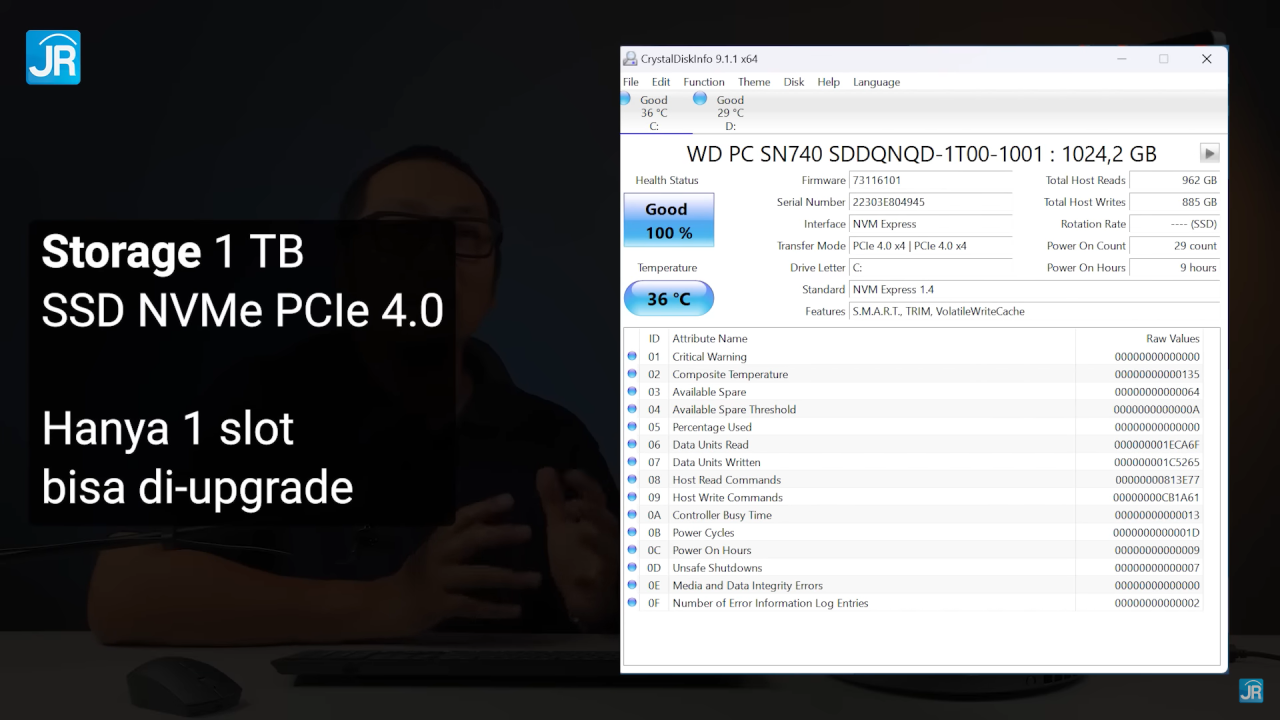Click the next disk arrow button
Viewport: 1280px width, 720px height.
click(1209, 153)
